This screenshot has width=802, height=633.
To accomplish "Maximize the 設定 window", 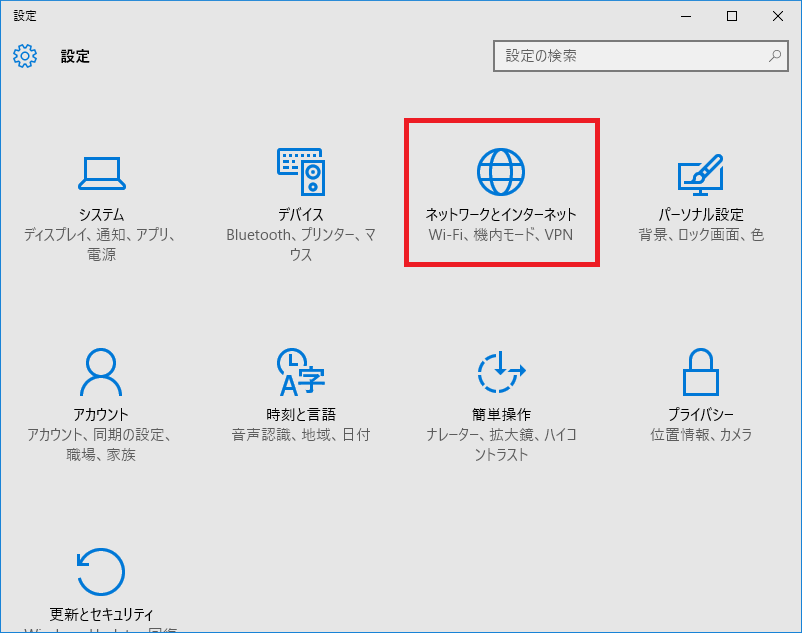I will 732,16.
